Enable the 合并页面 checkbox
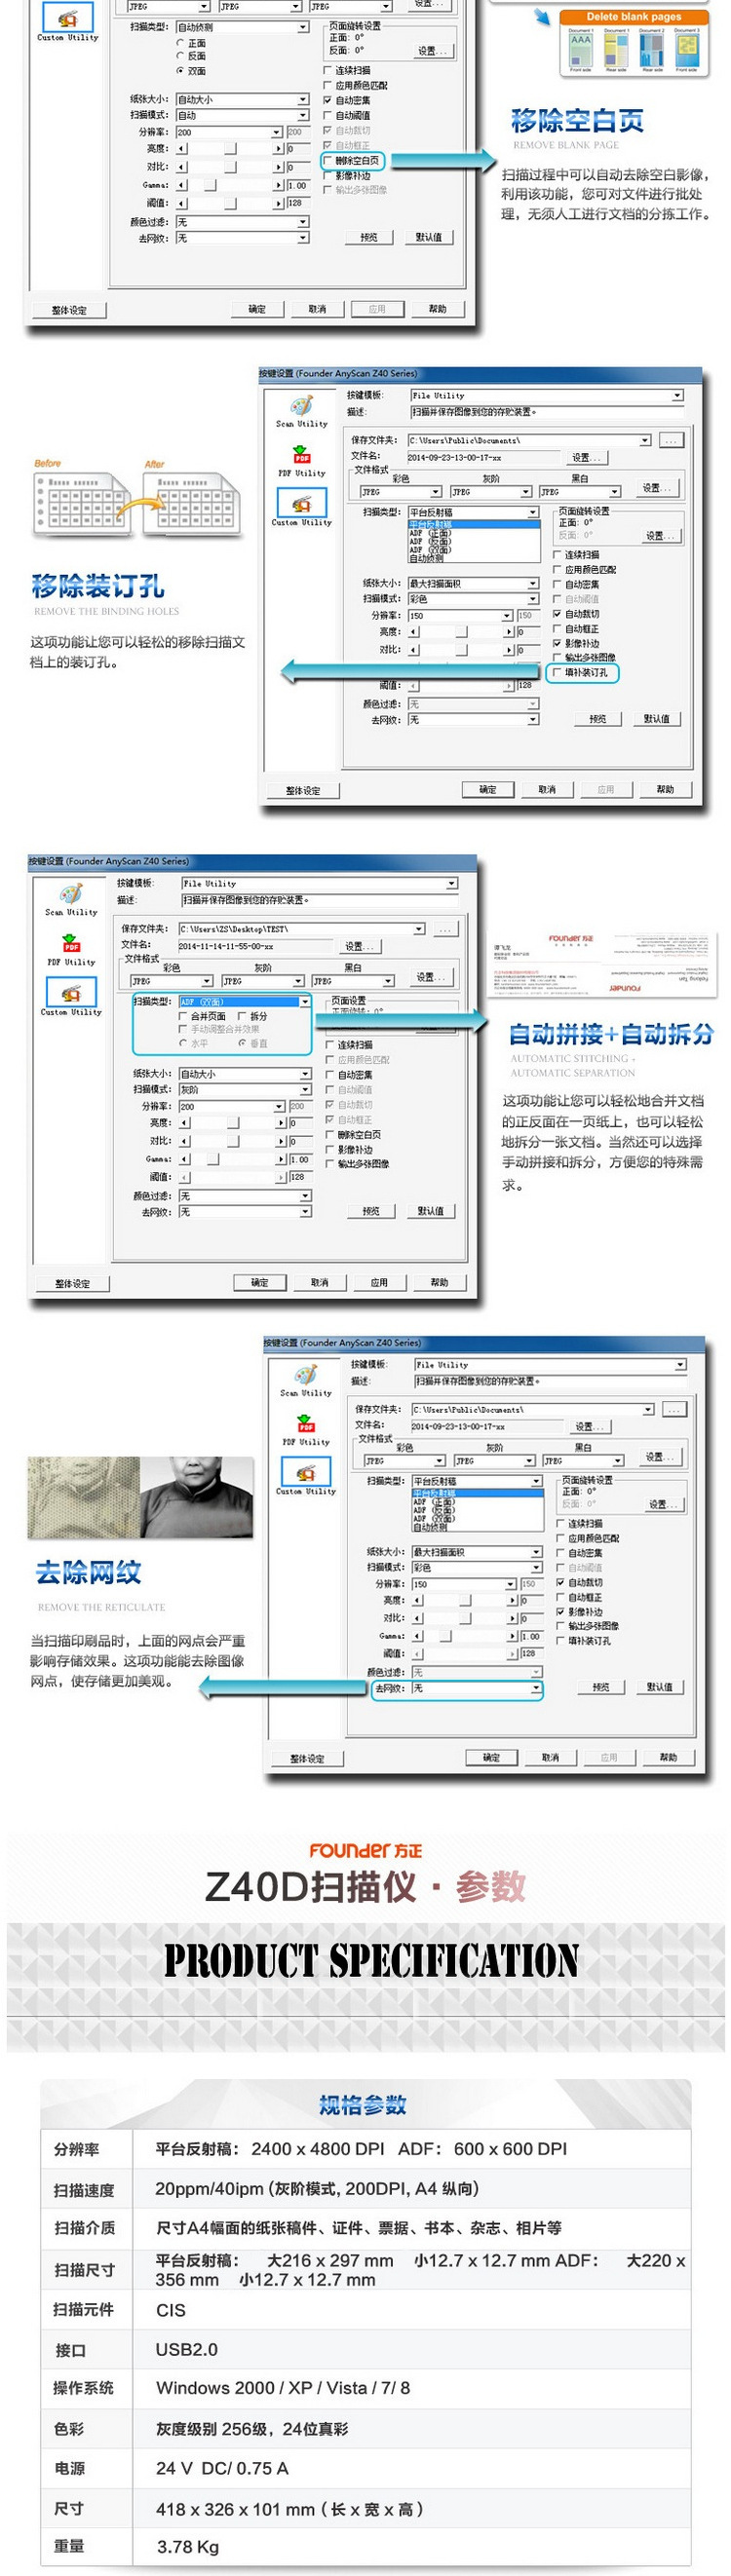Screen dimensions: 731x2576 click(182, 1016)
